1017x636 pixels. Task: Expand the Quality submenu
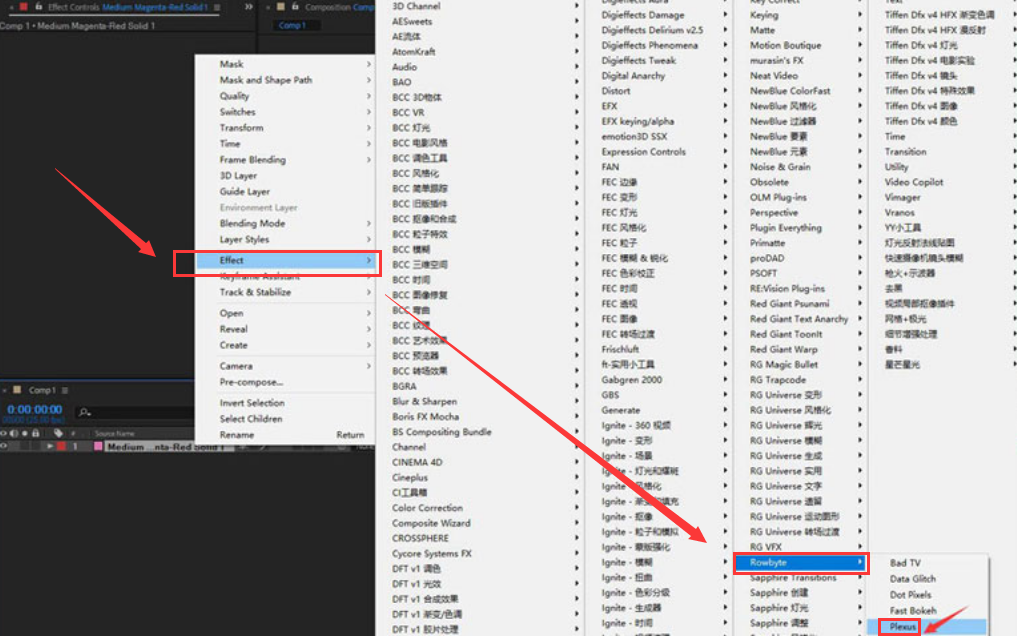point(285,96)
